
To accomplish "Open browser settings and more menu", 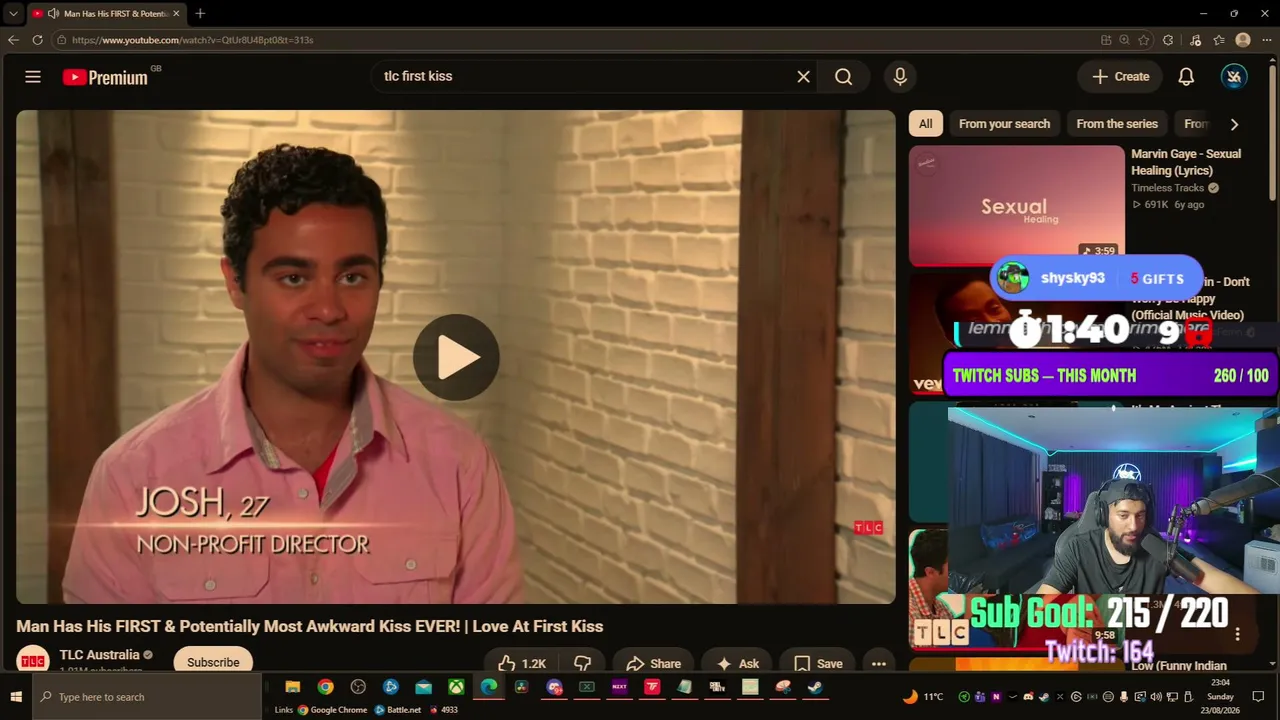I will tap(1267, 40).
